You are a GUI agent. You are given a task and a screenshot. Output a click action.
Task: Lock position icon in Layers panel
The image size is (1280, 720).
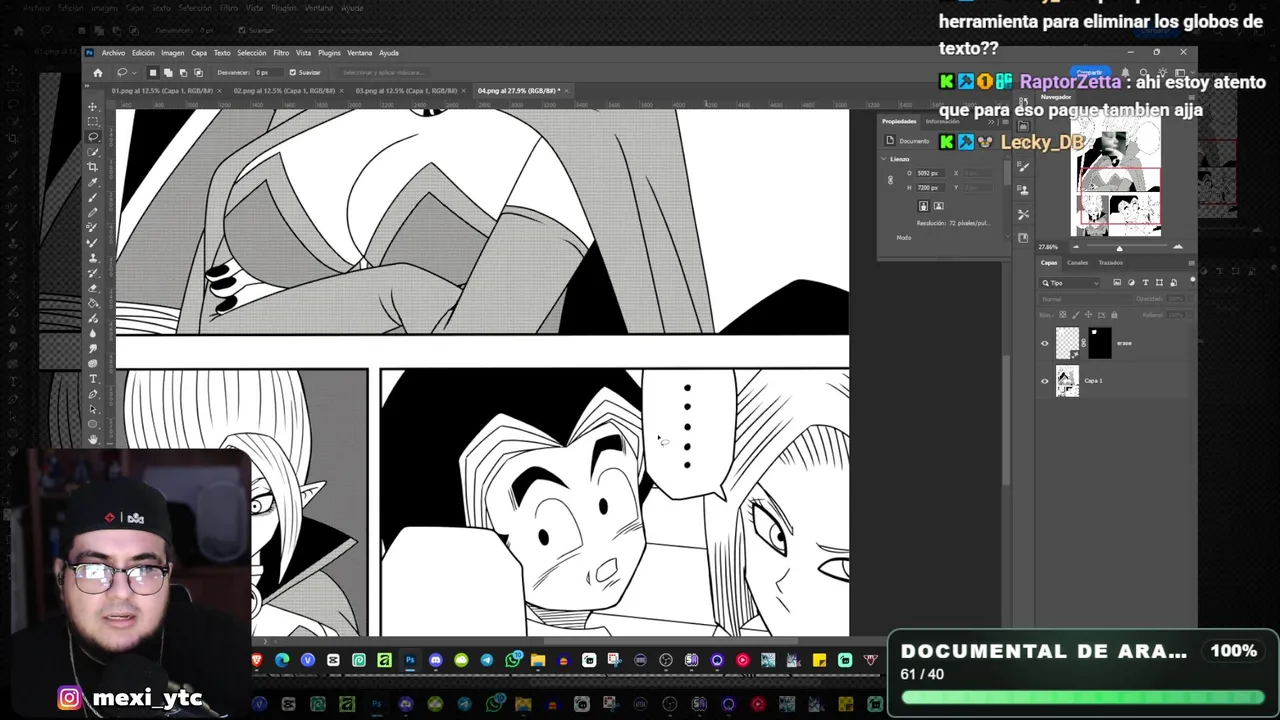[x=1089, y=315]
